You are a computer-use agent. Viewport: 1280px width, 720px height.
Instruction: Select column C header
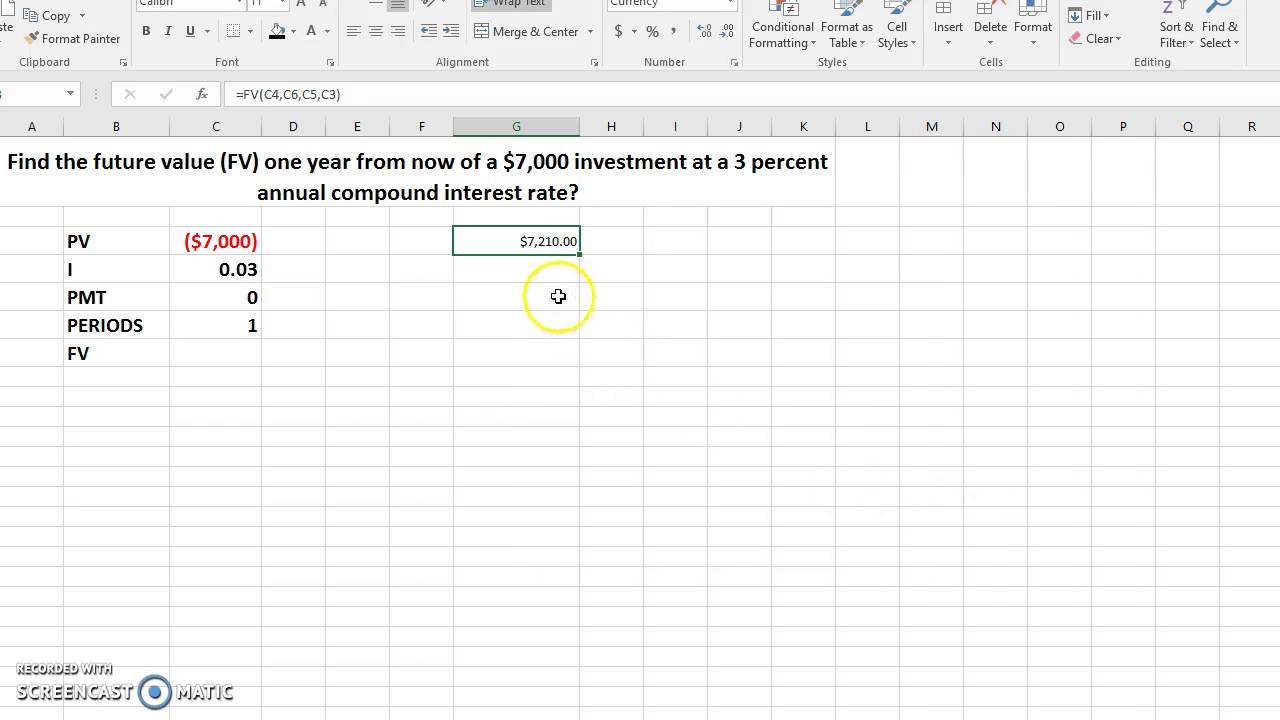click(x=216, y=126)
